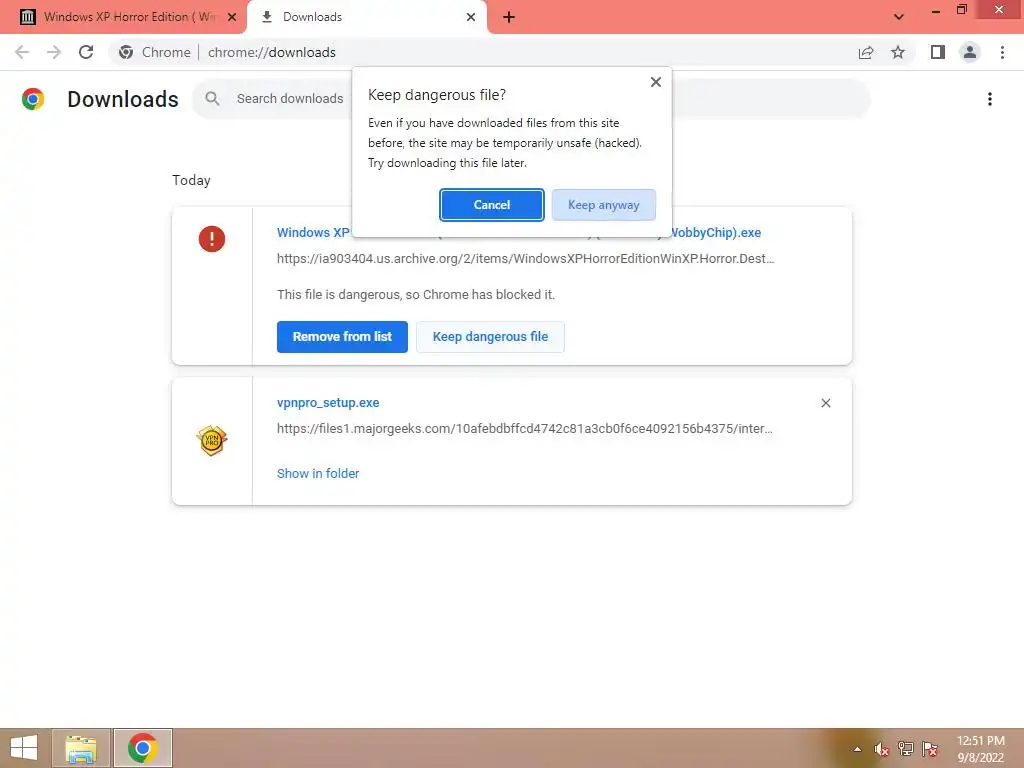The height and width of the screenshot is (768, 1024).
Task: Open the tab search chevron
Action: point(899,17)
